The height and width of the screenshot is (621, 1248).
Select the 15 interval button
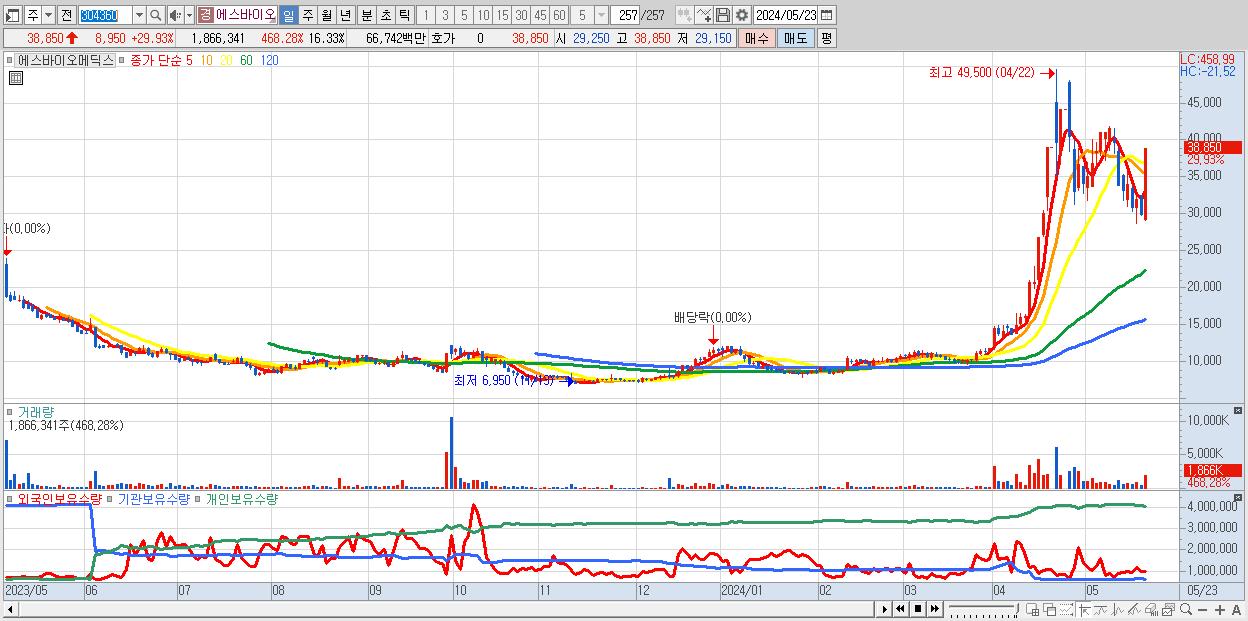(502, 15)
